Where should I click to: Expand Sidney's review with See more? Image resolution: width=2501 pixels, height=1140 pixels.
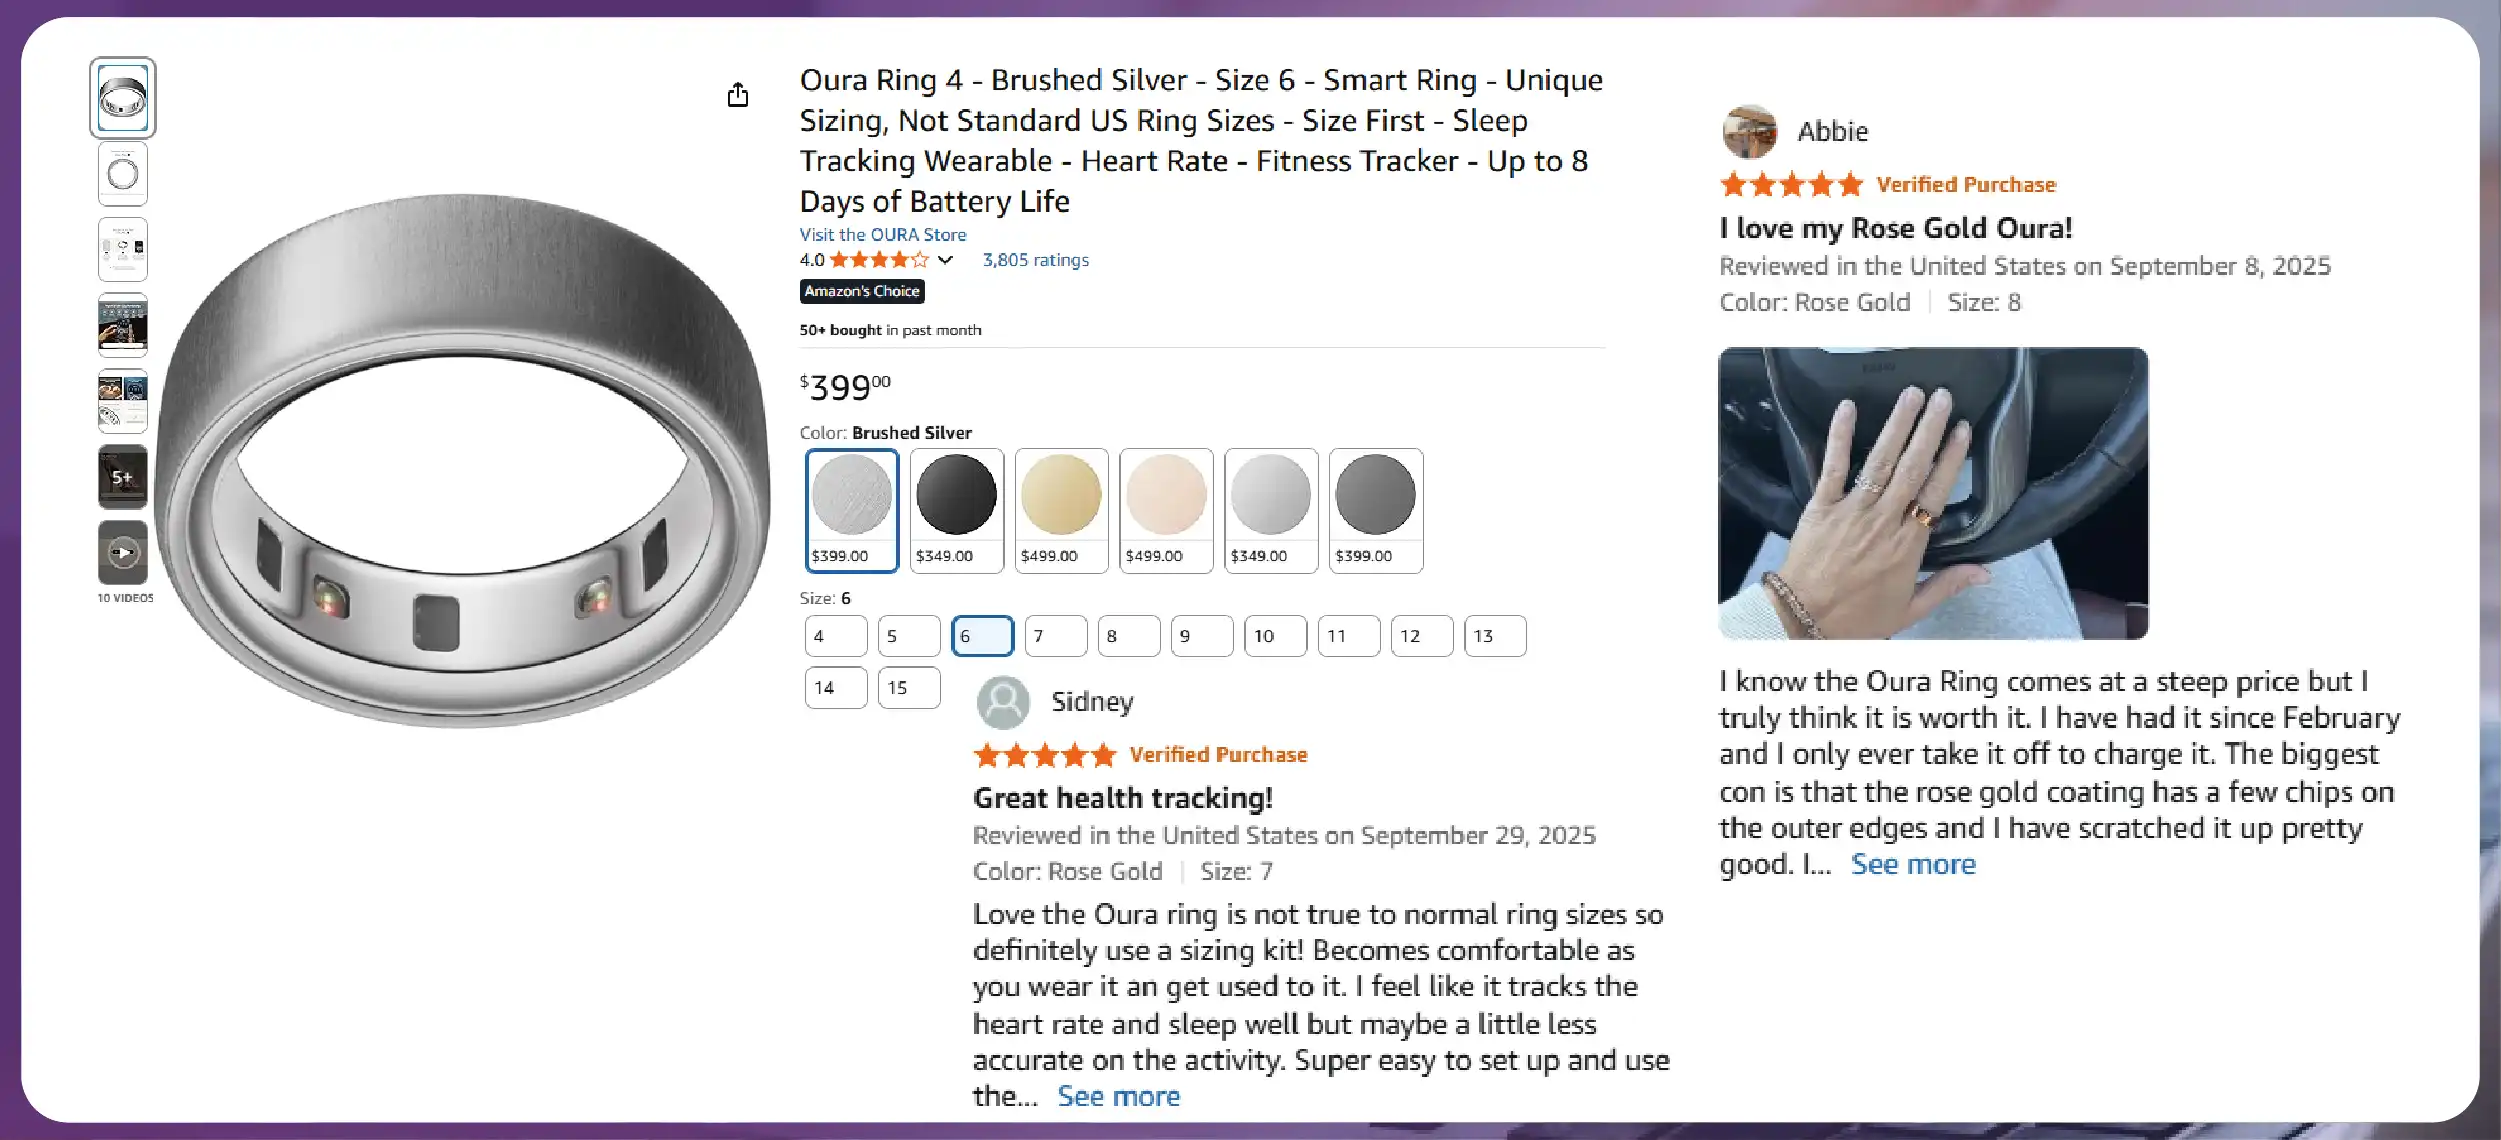coord(1118,1096)
